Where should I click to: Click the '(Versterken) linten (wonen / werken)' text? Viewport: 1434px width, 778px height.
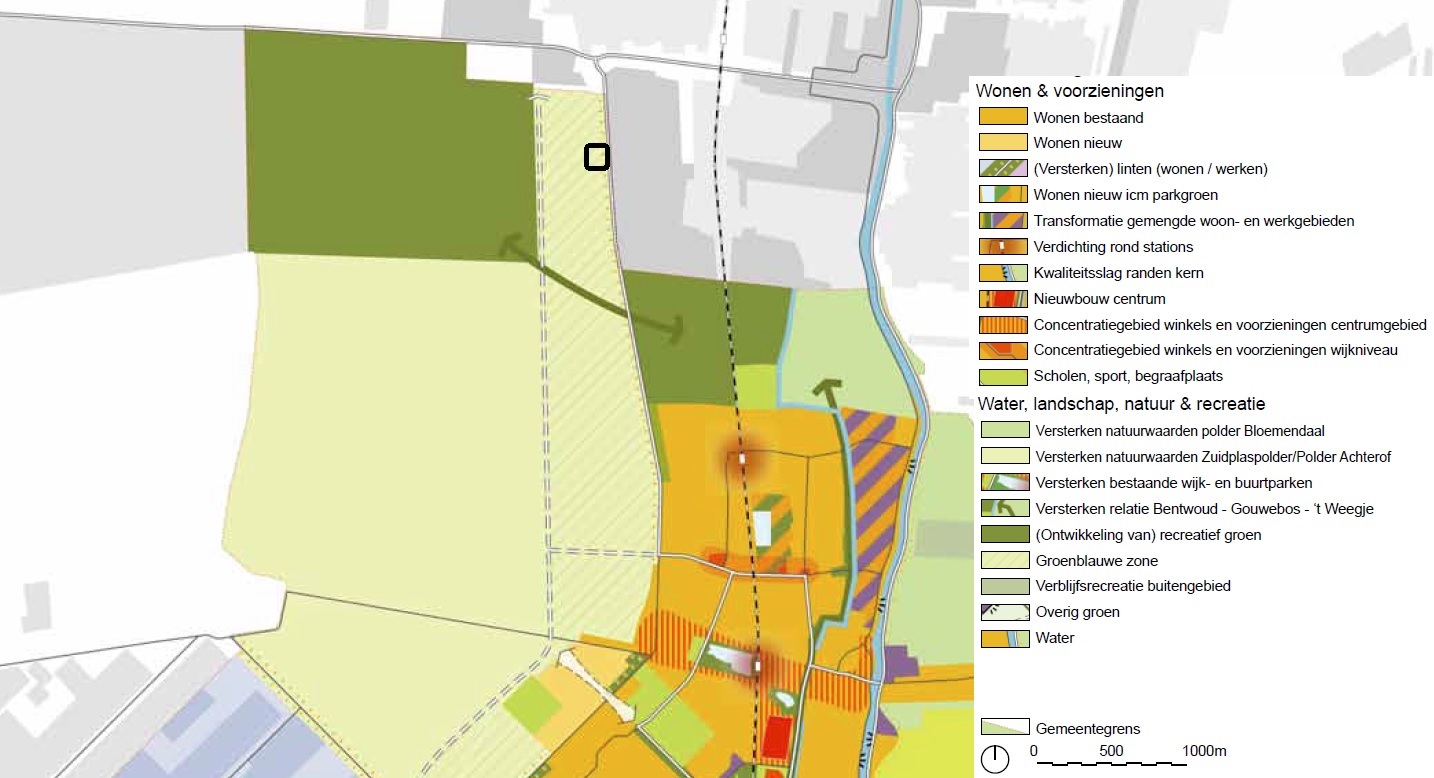pyautogui.click(x=1151, y=169)
